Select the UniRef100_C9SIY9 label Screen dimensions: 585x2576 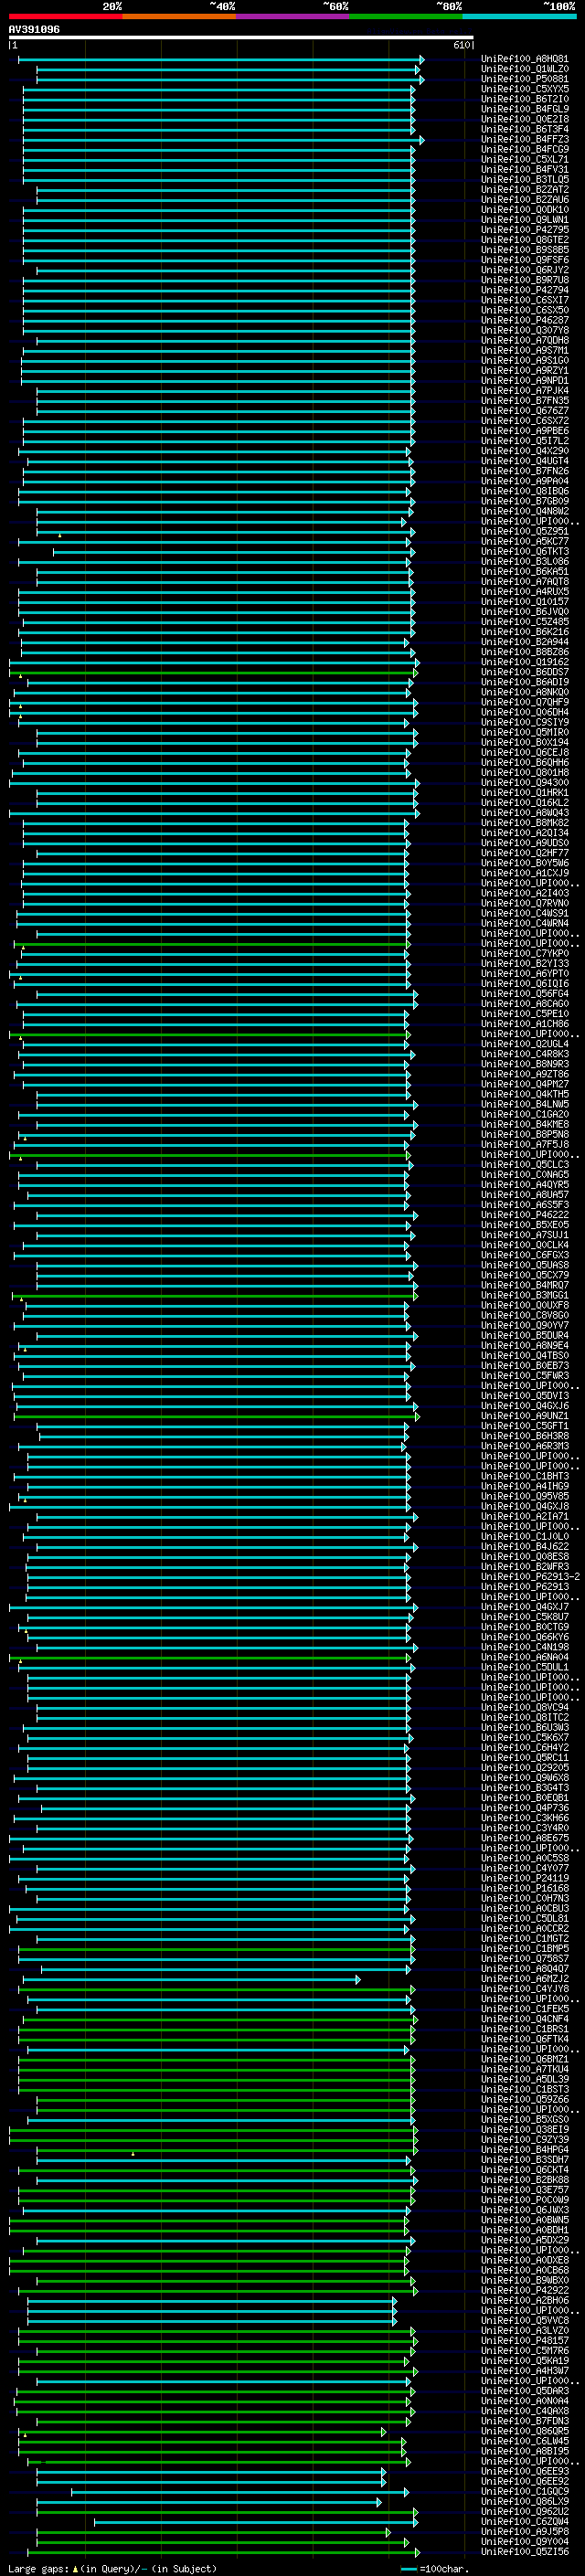(x=524, y=722)
